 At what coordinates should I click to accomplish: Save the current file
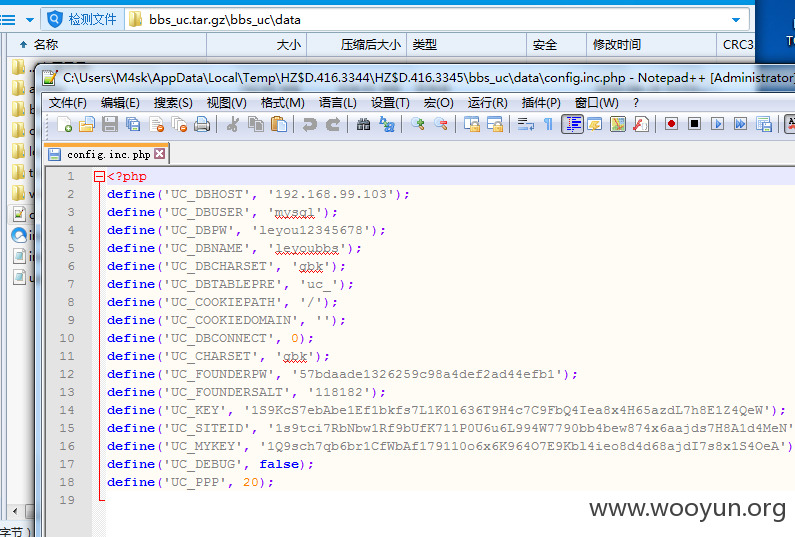(x=110, y=124)
